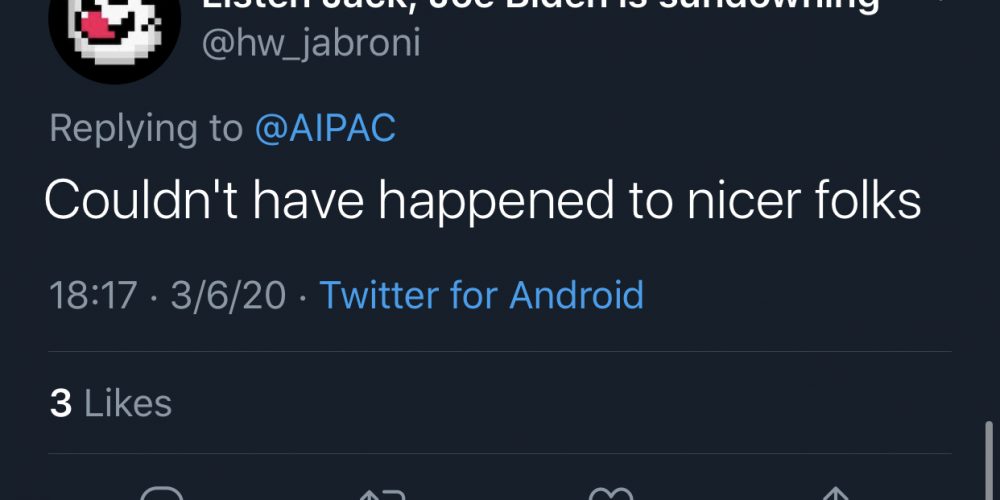View the 3 Likes list
The height and width of the screenshot is (500, 1000).
pyautogui.click(x=110, y=403)
